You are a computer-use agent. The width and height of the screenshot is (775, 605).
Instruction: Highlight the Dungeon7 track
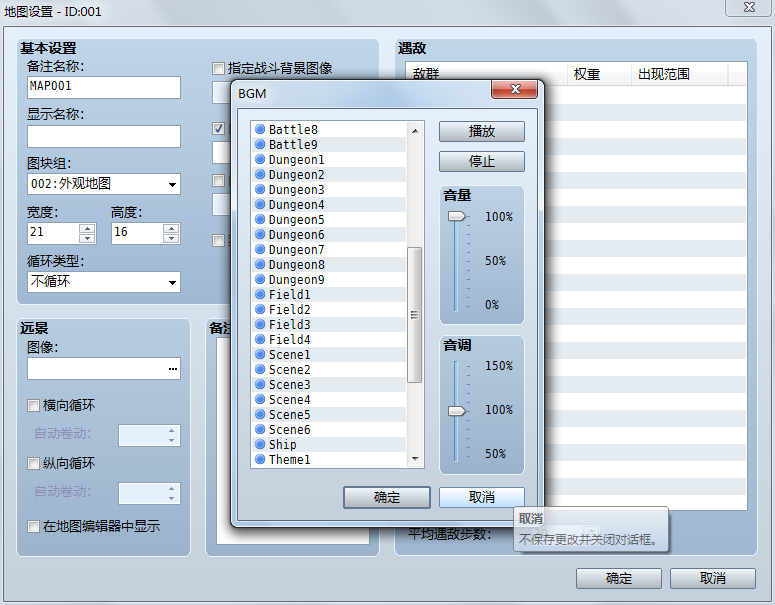(x=329, y=250)
